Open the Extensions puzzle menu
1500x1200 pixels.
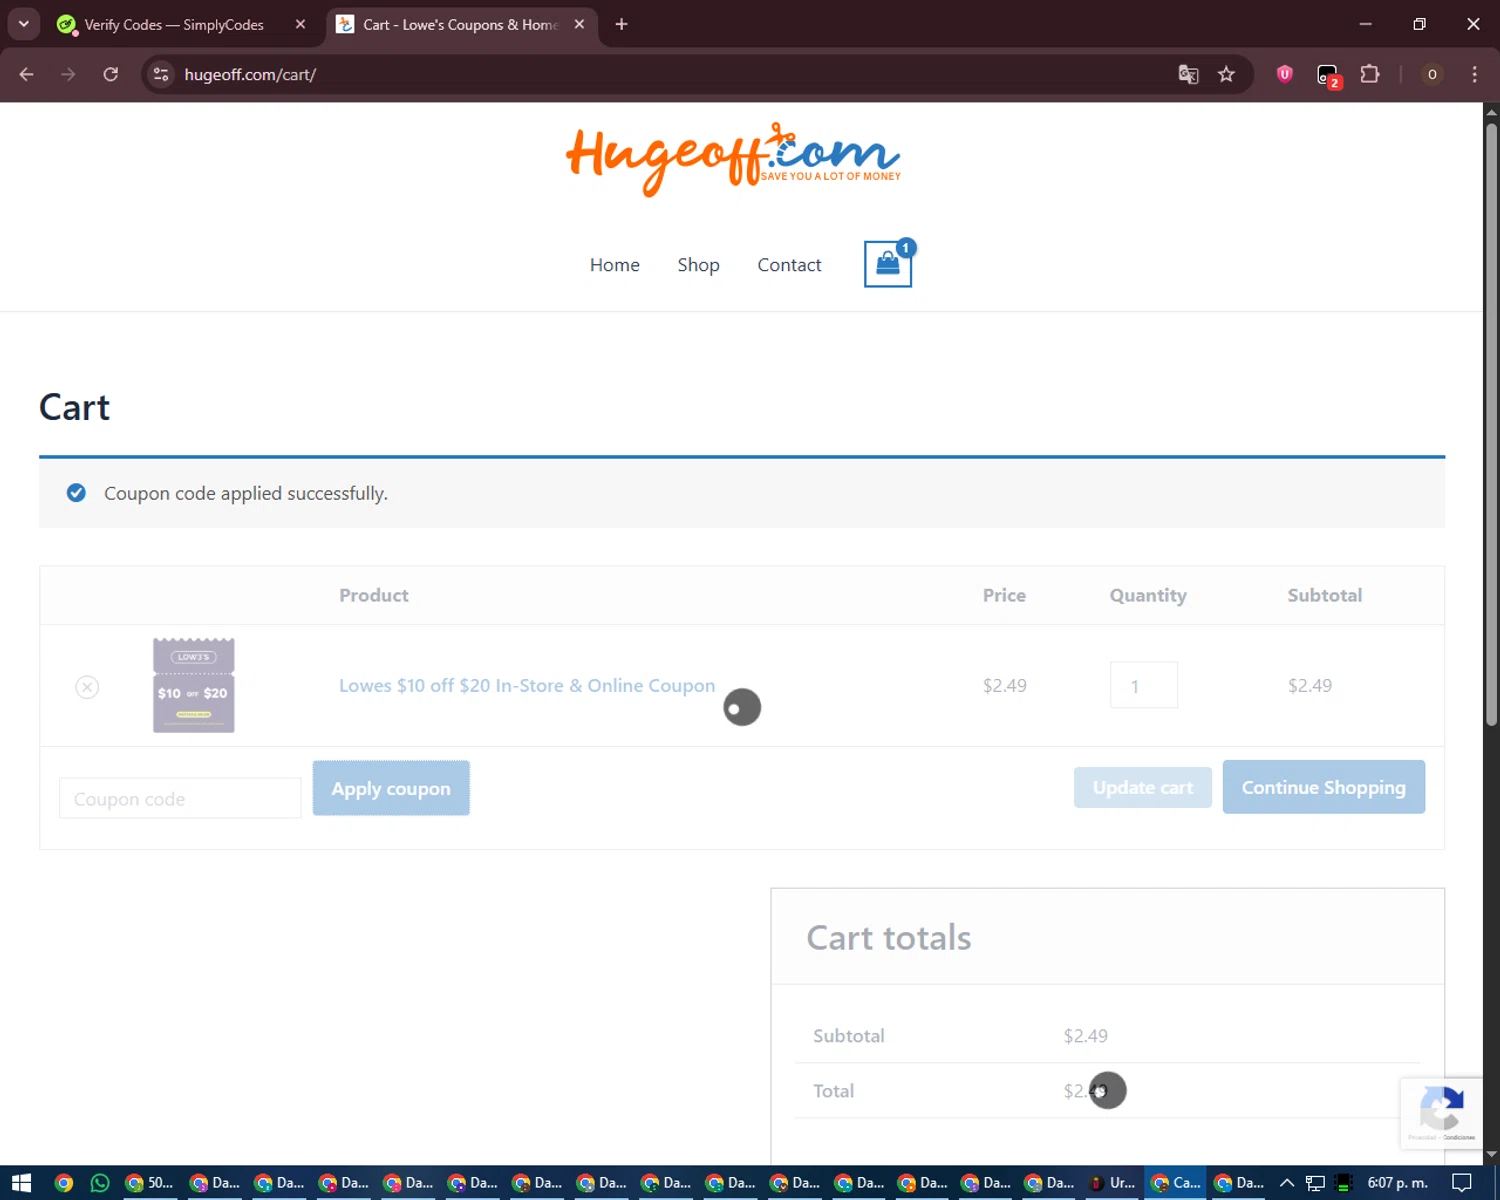[1370, 74]
